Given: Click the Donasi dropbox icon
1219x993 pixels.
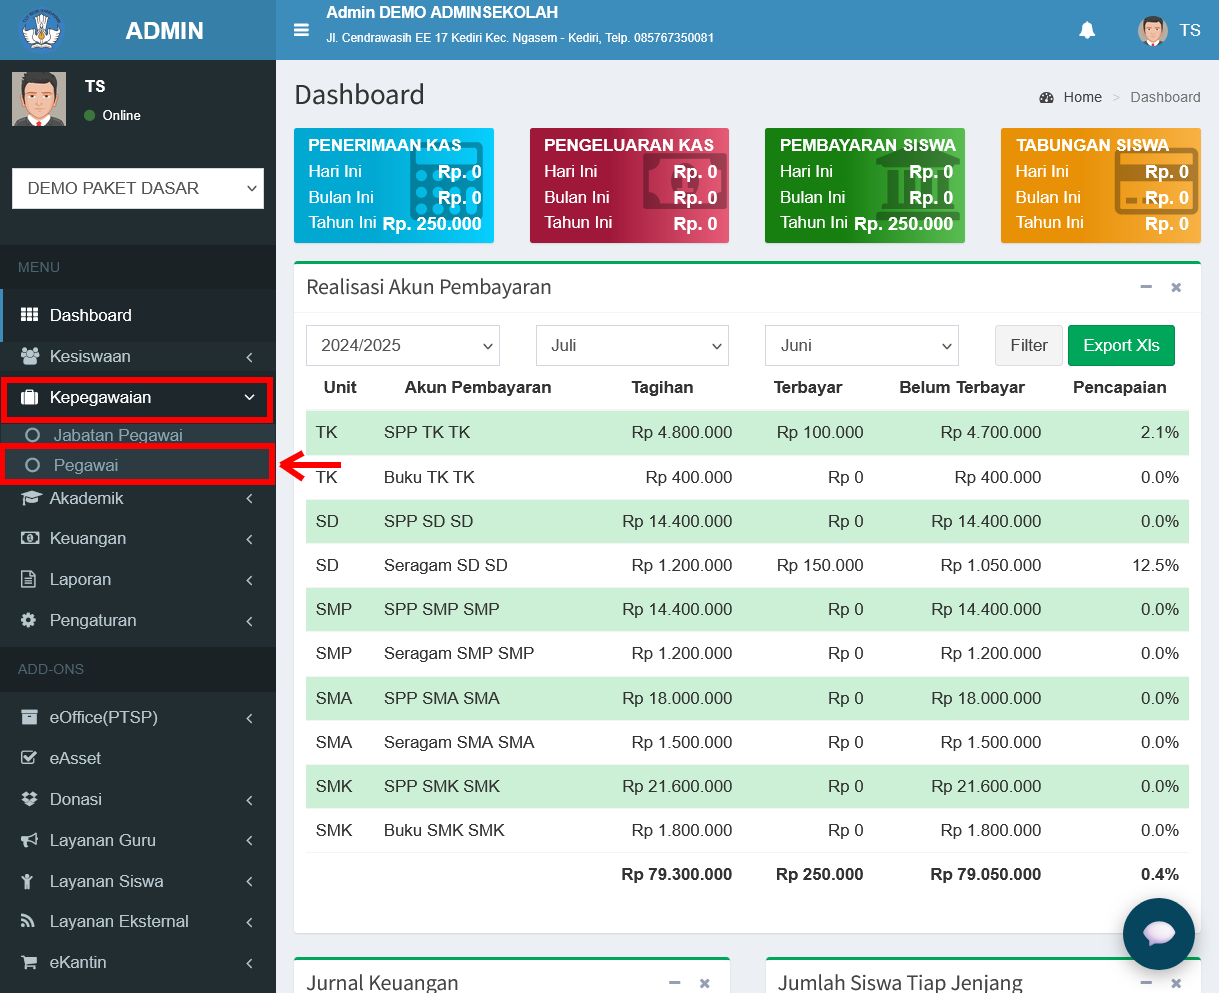Looking at the screenshot, I should tap(29, 799).
